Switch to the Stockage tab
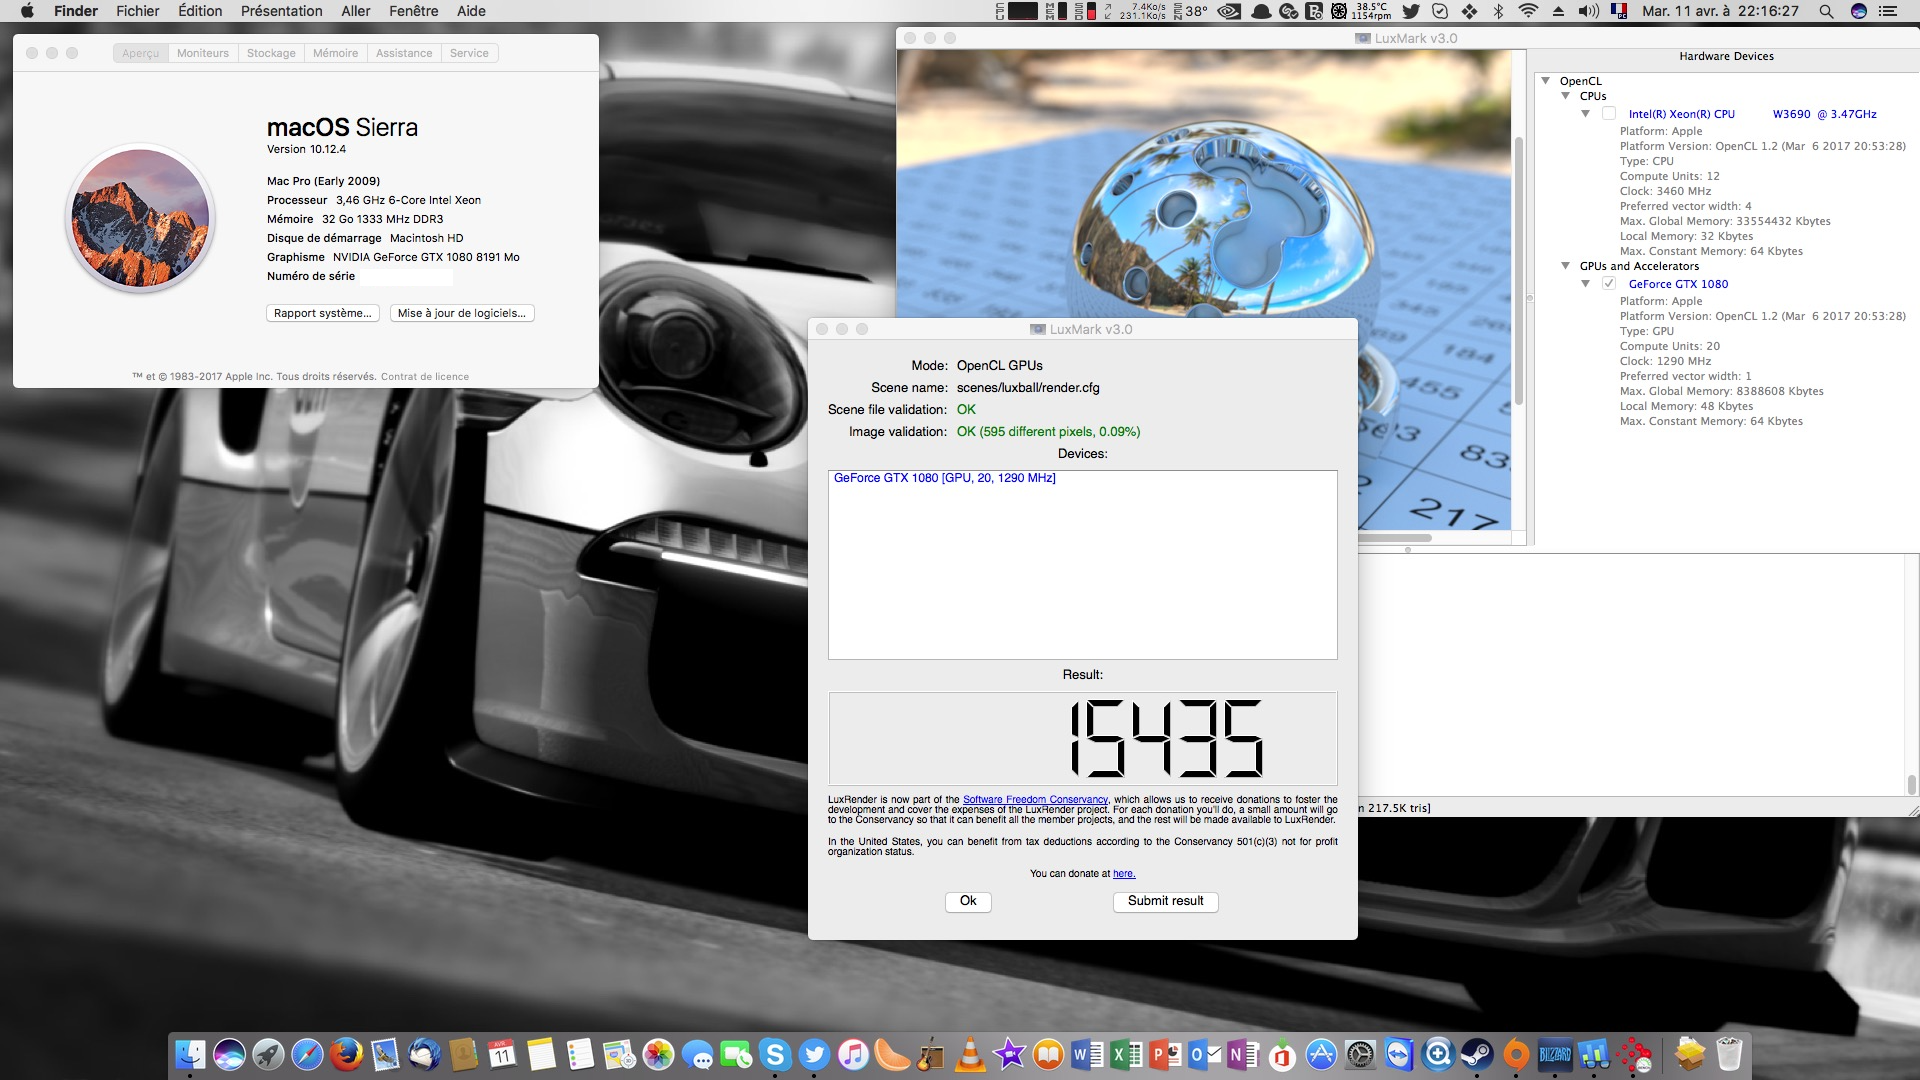 (271, 53)
